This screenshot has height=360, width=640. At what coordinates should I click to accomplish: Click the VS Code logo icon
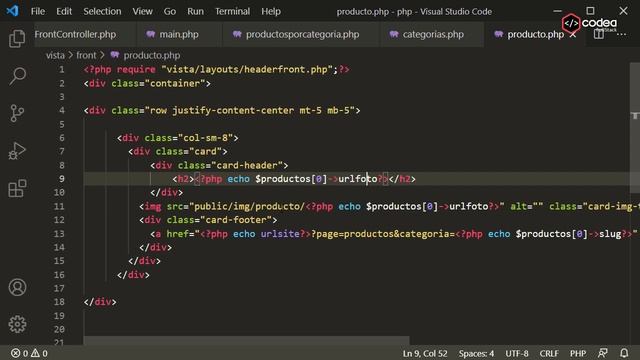pos(12,11)
